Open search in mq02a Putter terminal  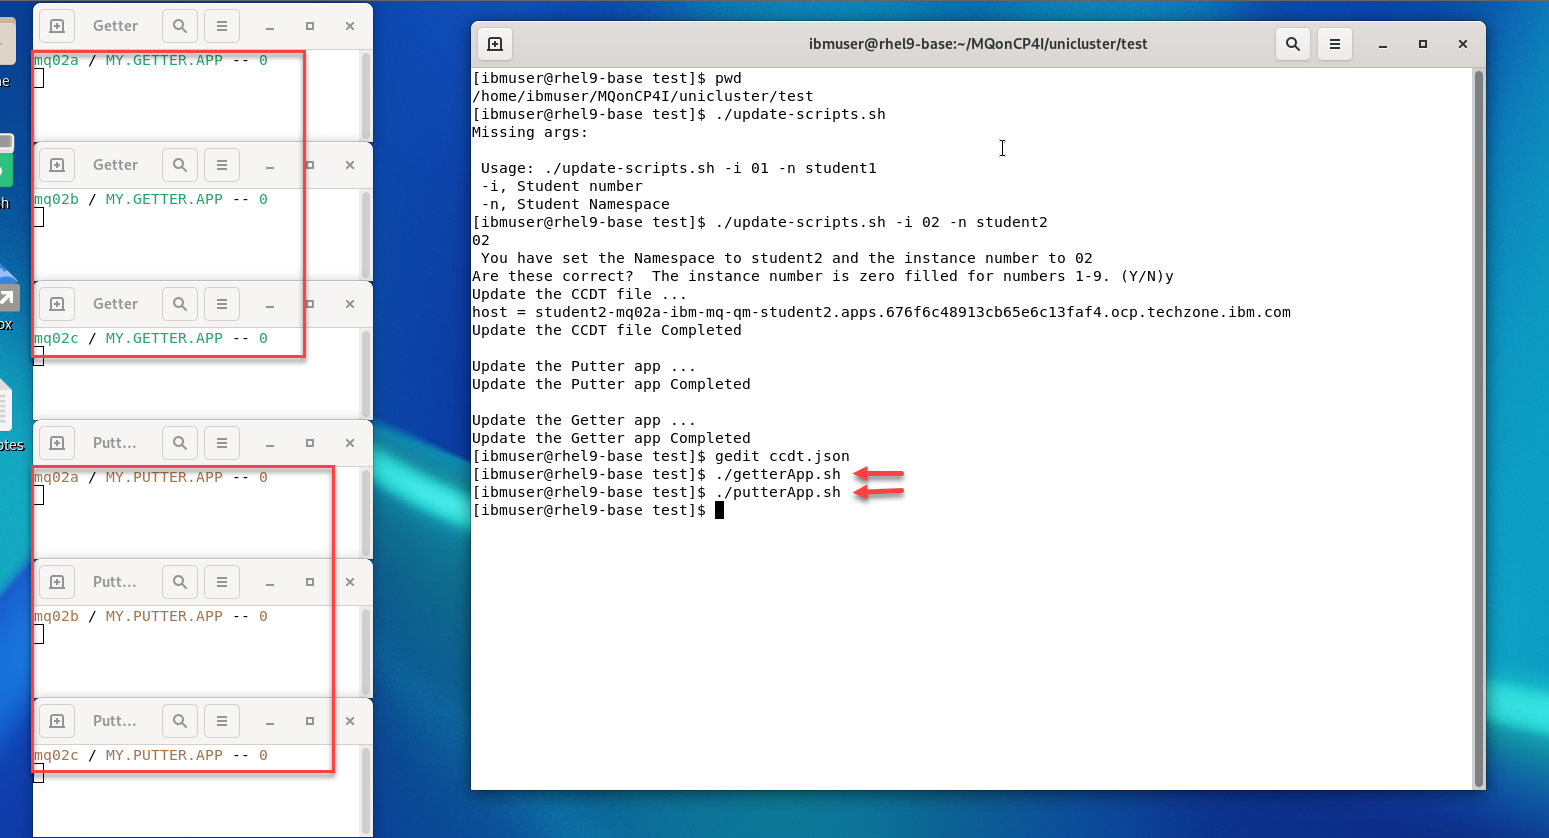(x=180, y=443)
